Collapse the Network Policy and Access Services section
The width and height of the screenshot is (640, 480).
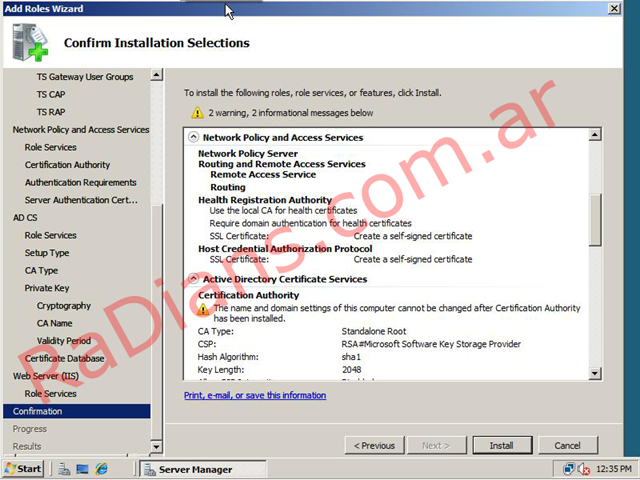point(192,137)
